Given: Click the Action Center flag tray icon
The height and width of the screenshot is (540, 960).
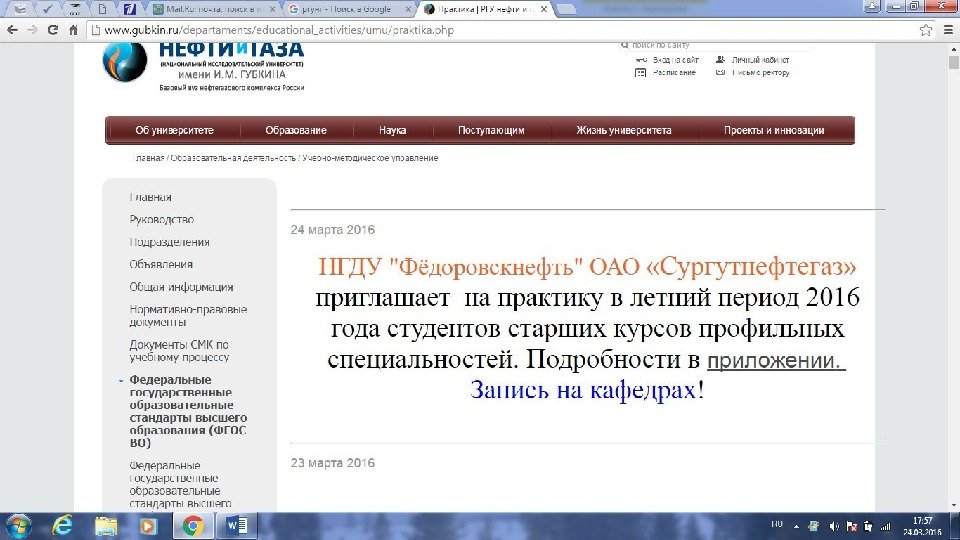Looking at the screenshot, I should 851,526.
